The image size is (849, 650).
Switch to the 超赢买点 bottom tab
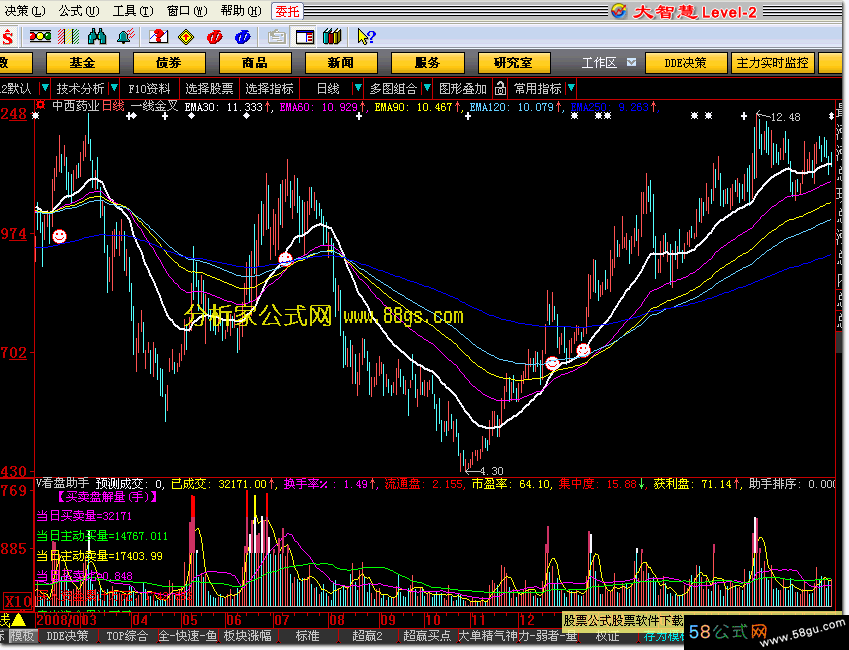(x=427, y=636)
